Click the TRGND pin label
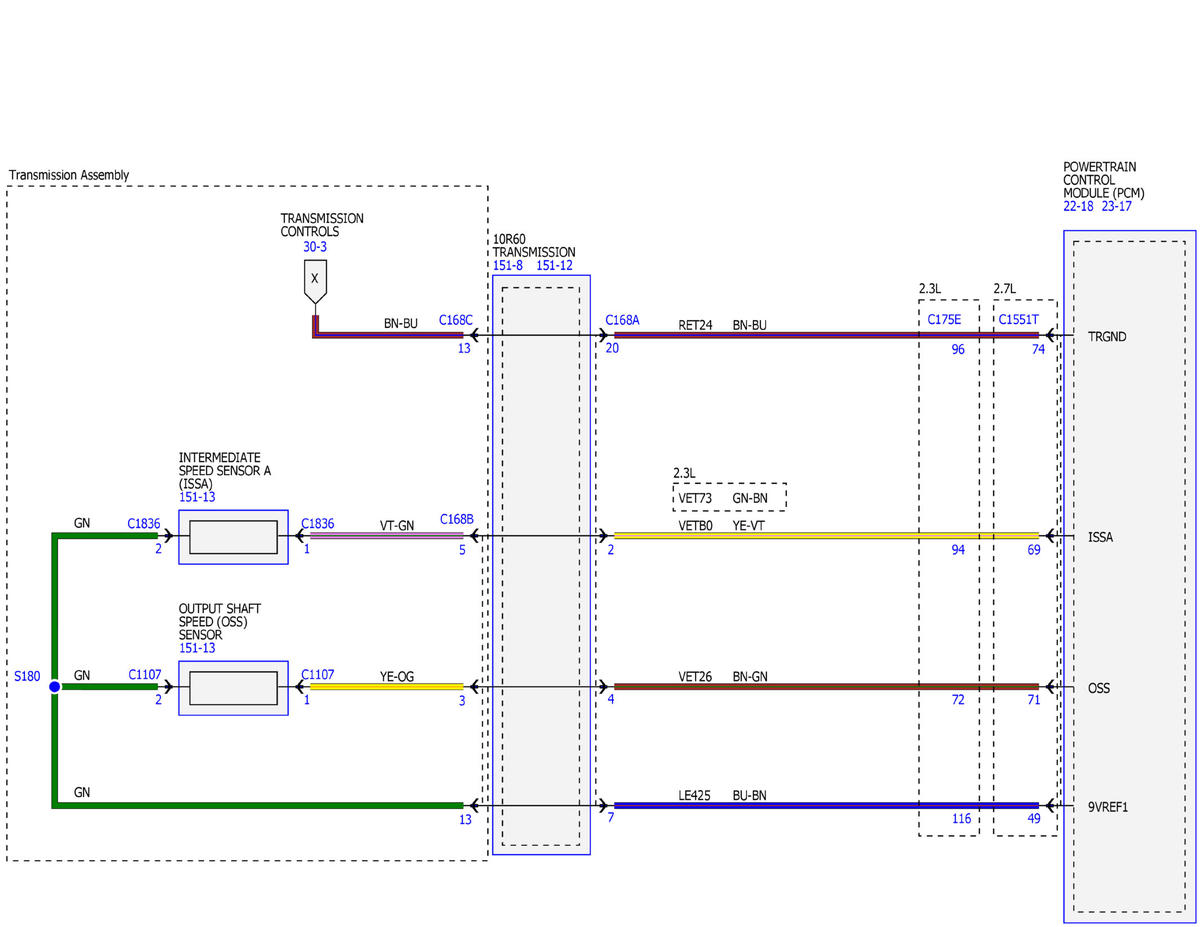Viewport: 1200px width, 927px height. [x=1107, y=337]
